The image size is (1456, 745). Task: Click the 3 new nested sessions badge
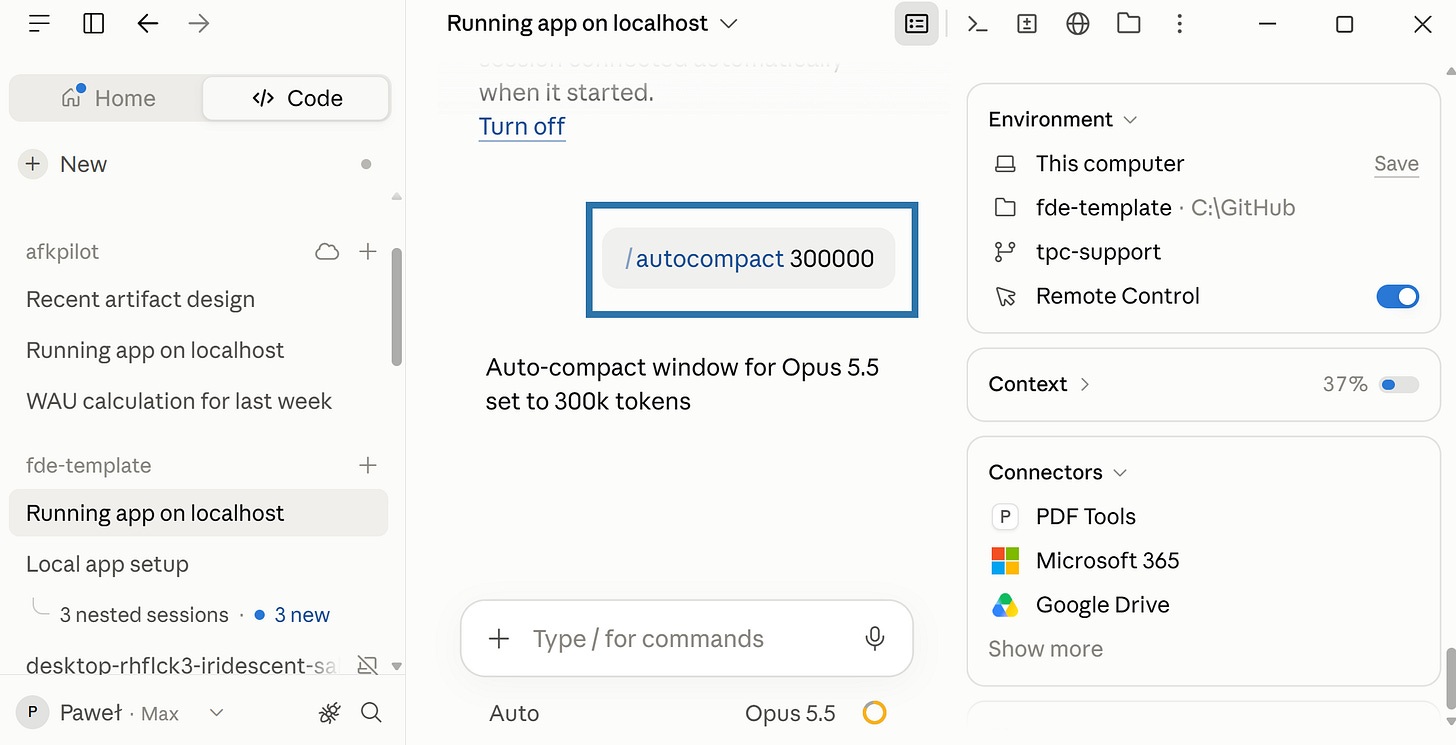point(292,615)
